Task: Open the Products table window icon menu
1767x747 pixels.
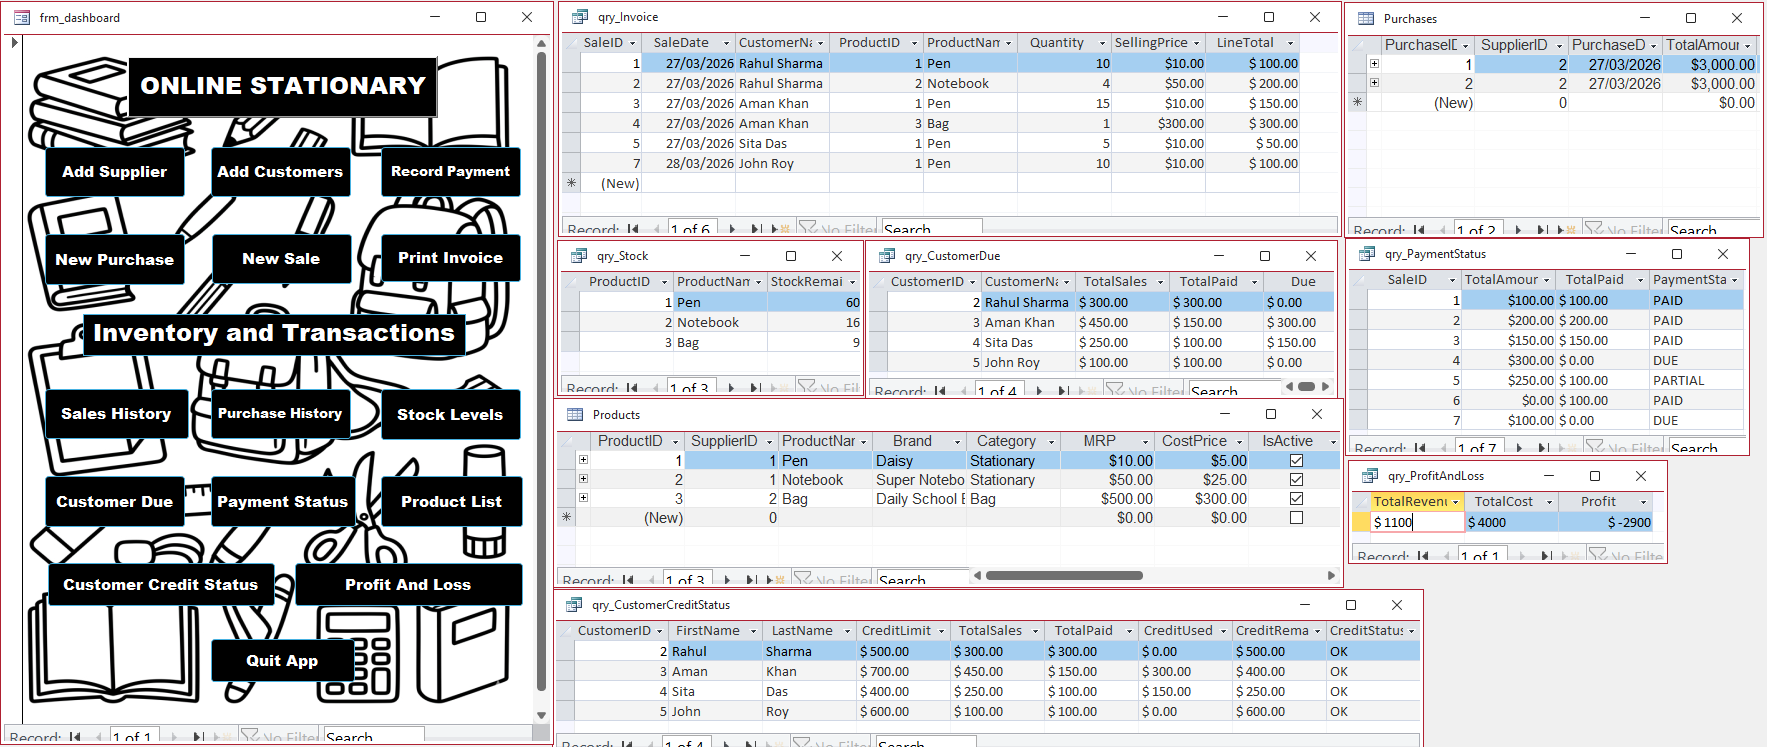Action: [x=575, y=414]
